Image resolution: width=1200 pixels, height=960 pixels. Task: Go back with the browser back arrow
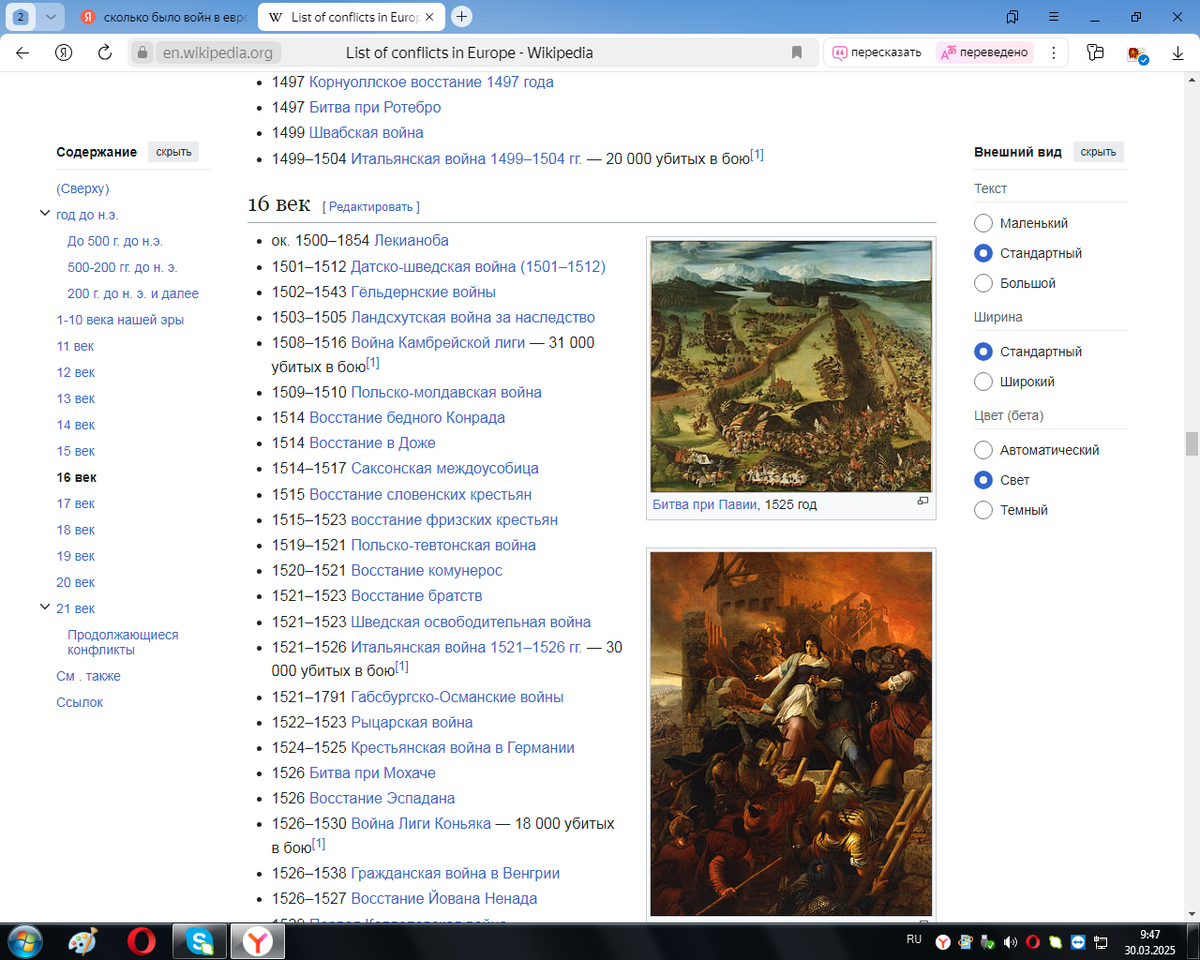click(x=22, y=53)
